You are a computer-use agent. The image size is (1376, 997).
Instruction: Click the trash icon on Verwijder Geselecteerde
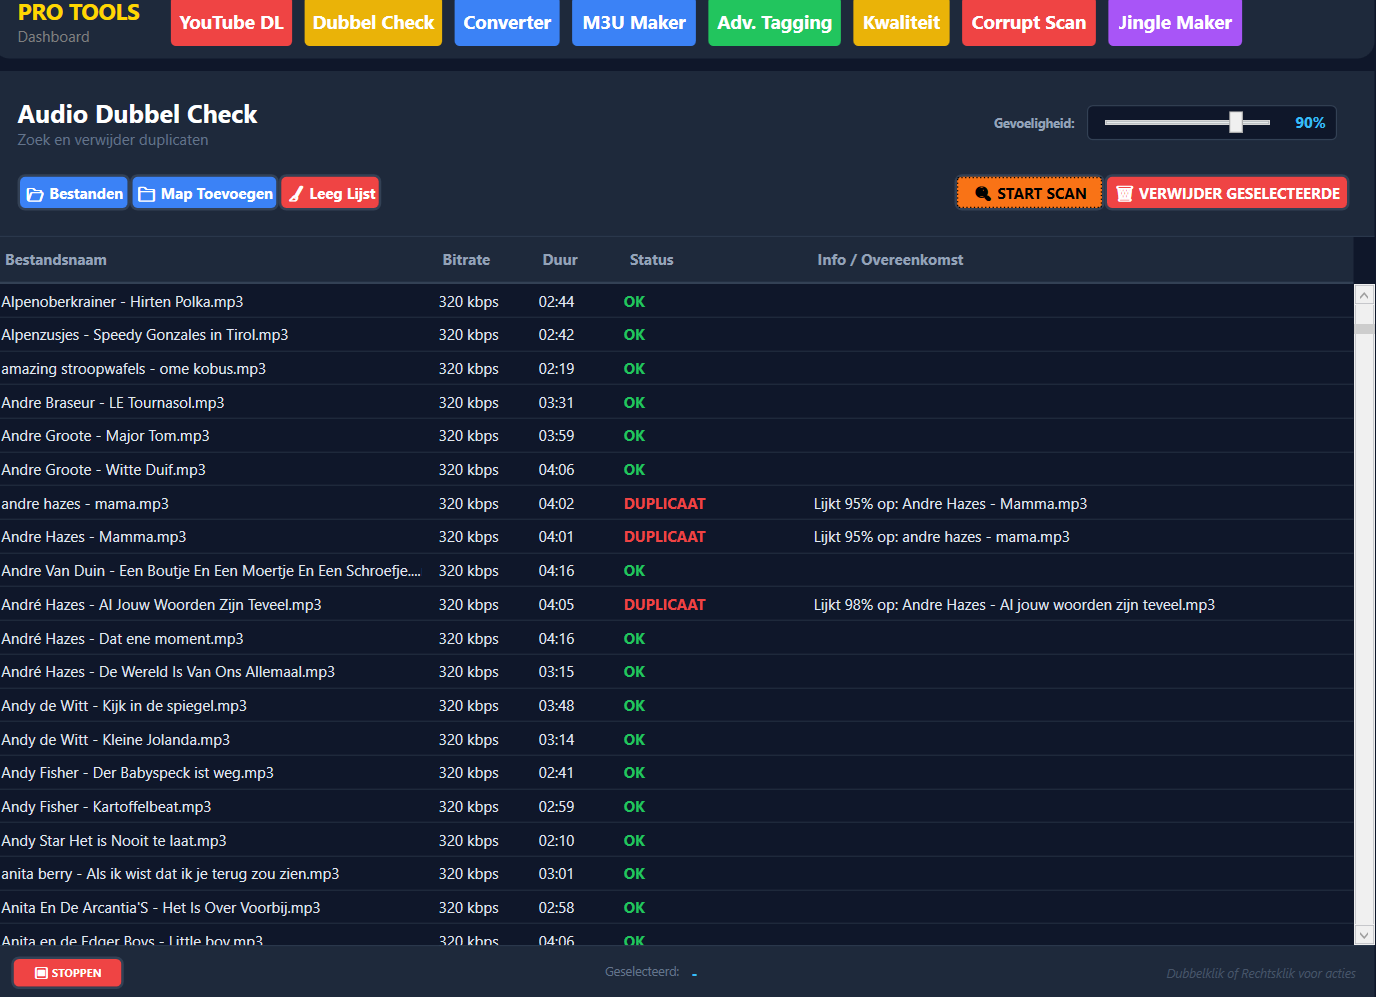pos(1124,194)
